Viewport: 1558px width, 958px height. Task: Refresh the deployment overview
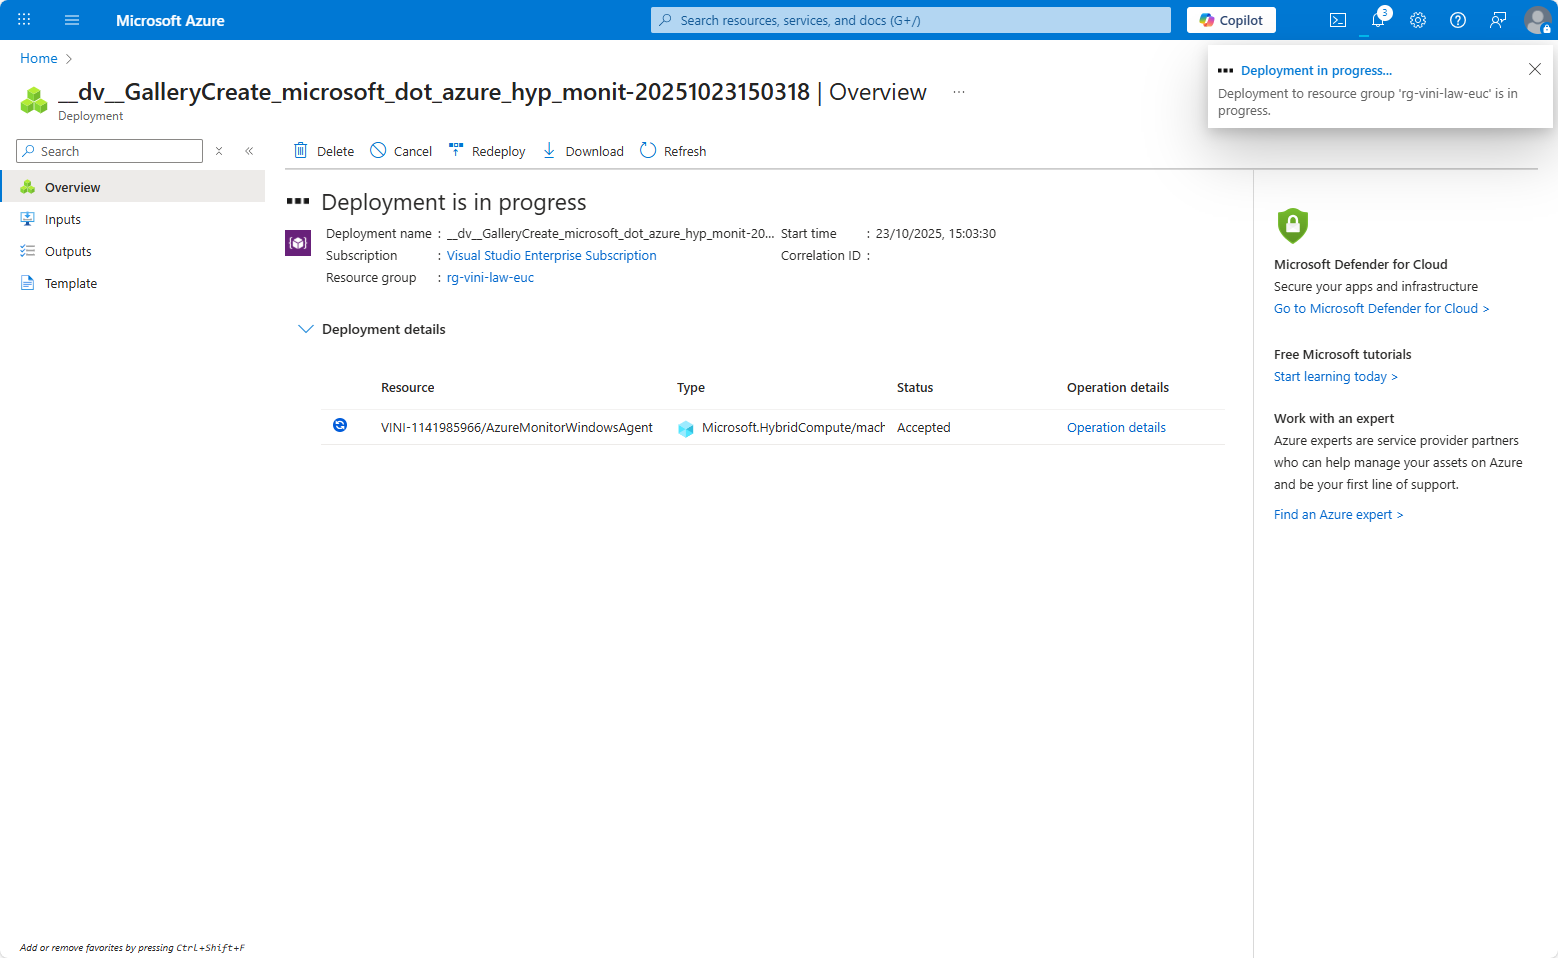tap(673, 151)
